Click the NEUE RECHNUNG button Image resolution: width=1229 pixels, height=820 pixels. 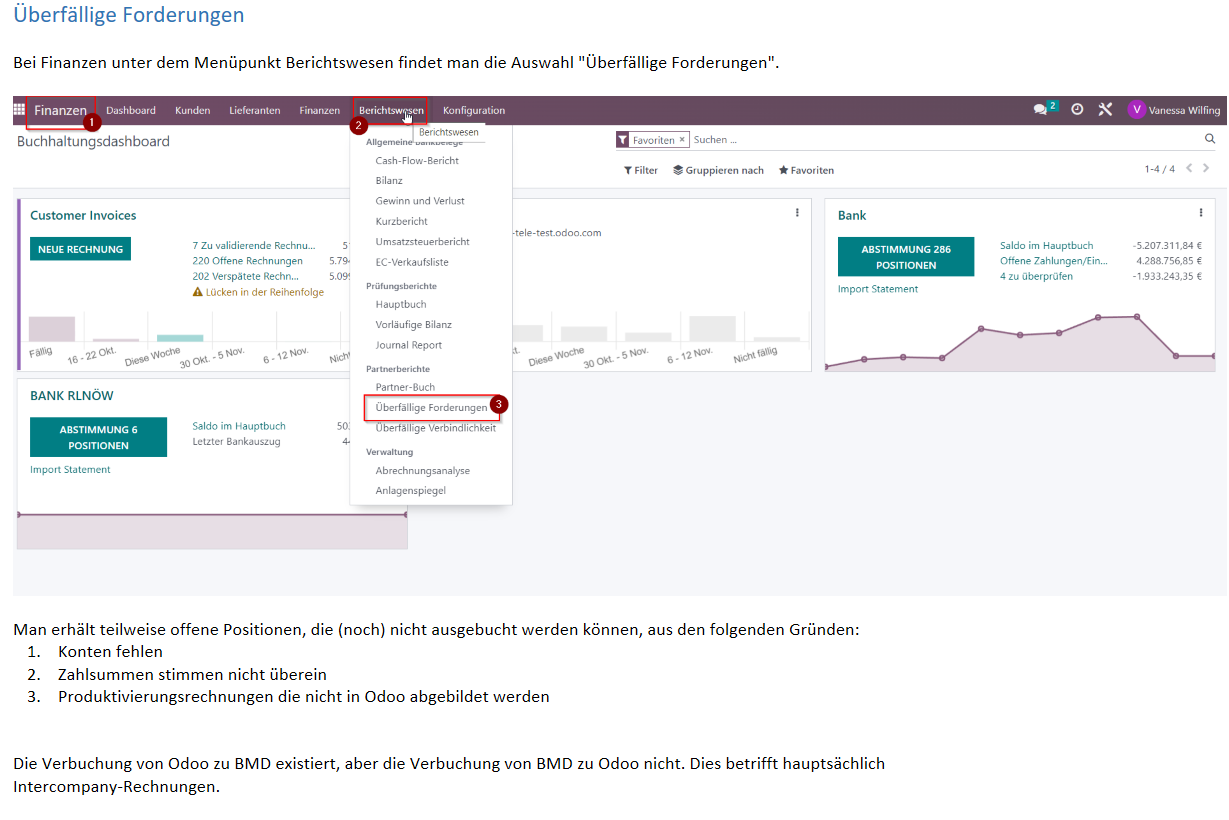(x=80, y=249)
